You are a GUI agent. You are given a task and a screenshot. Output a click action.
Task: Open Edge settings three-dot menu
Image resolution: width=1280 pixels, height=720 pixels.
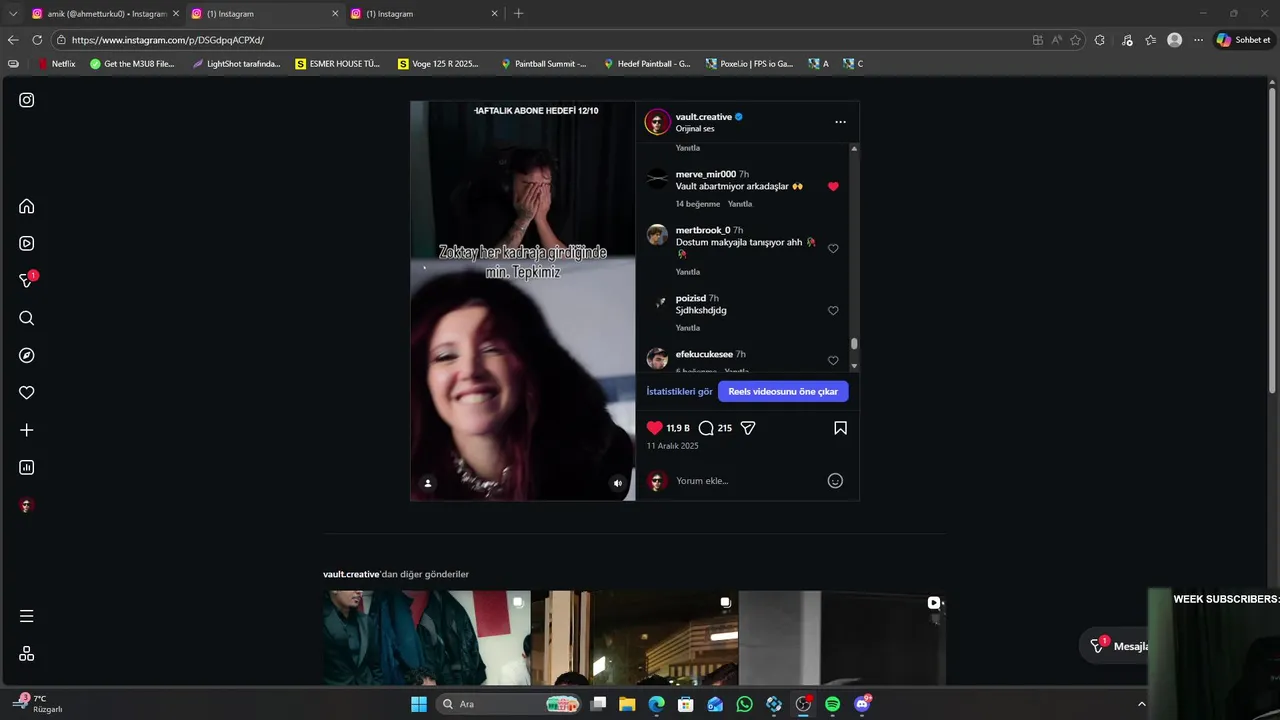1198,40
